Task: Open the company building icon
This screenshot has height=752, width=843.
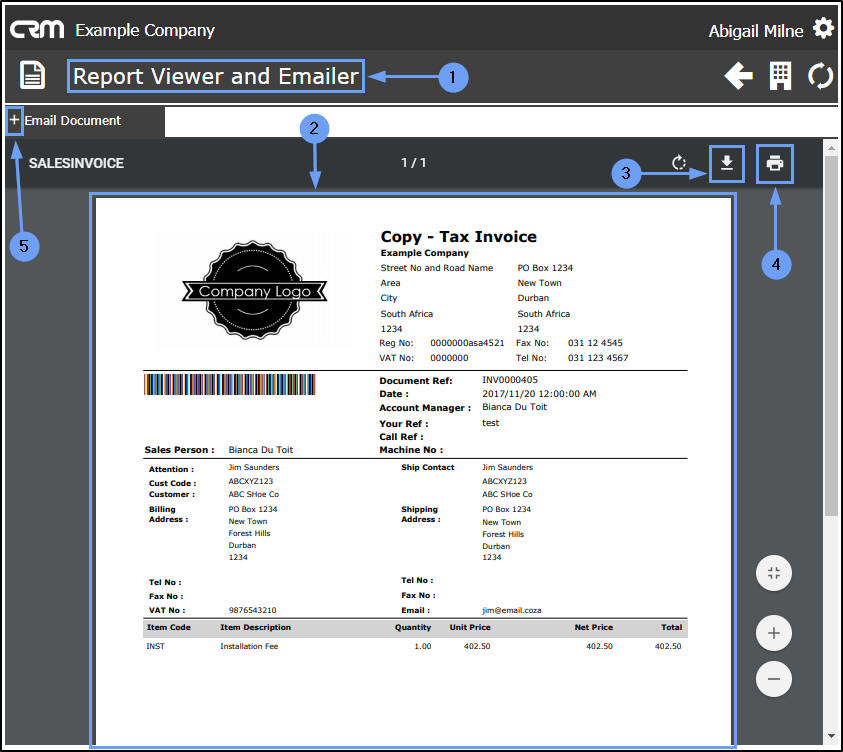Action: pos(780,77)
